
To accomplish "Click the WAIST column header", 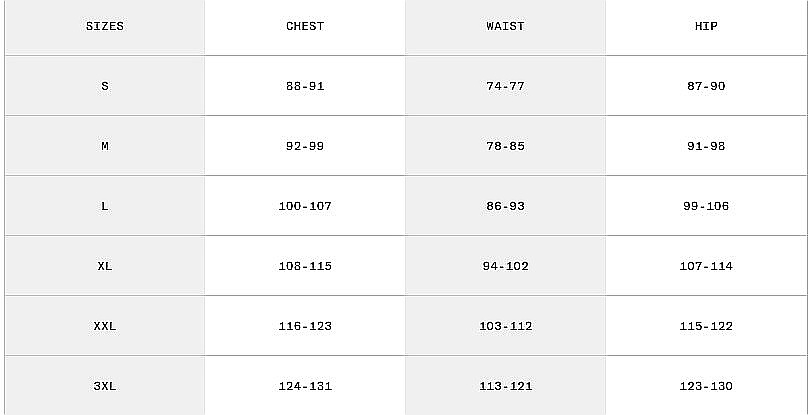I will [505, 26].
